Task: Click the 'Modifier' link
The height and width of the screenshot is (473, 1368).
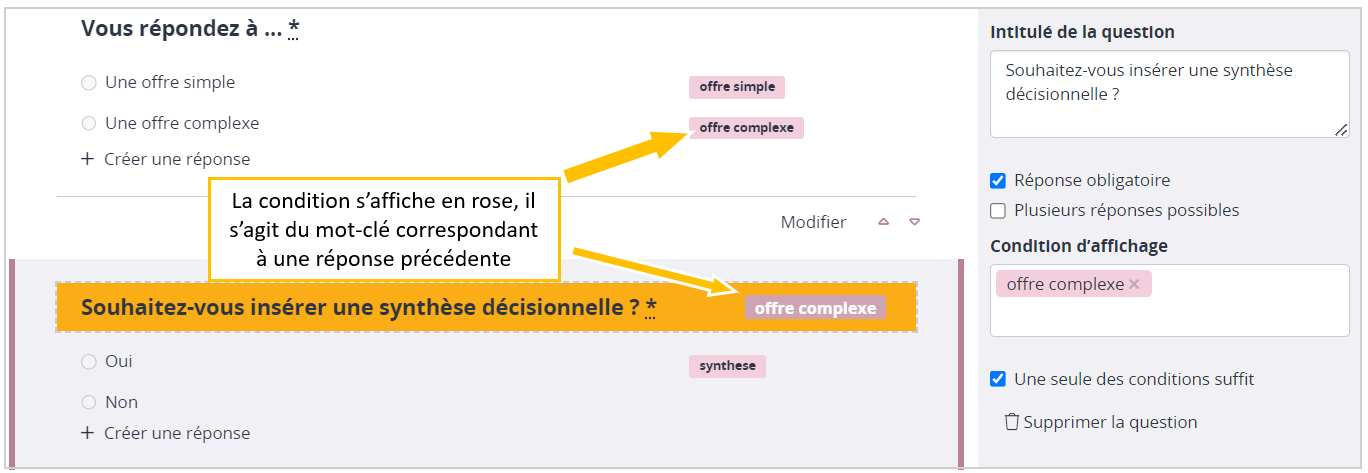Action: (x=813, y=222)
